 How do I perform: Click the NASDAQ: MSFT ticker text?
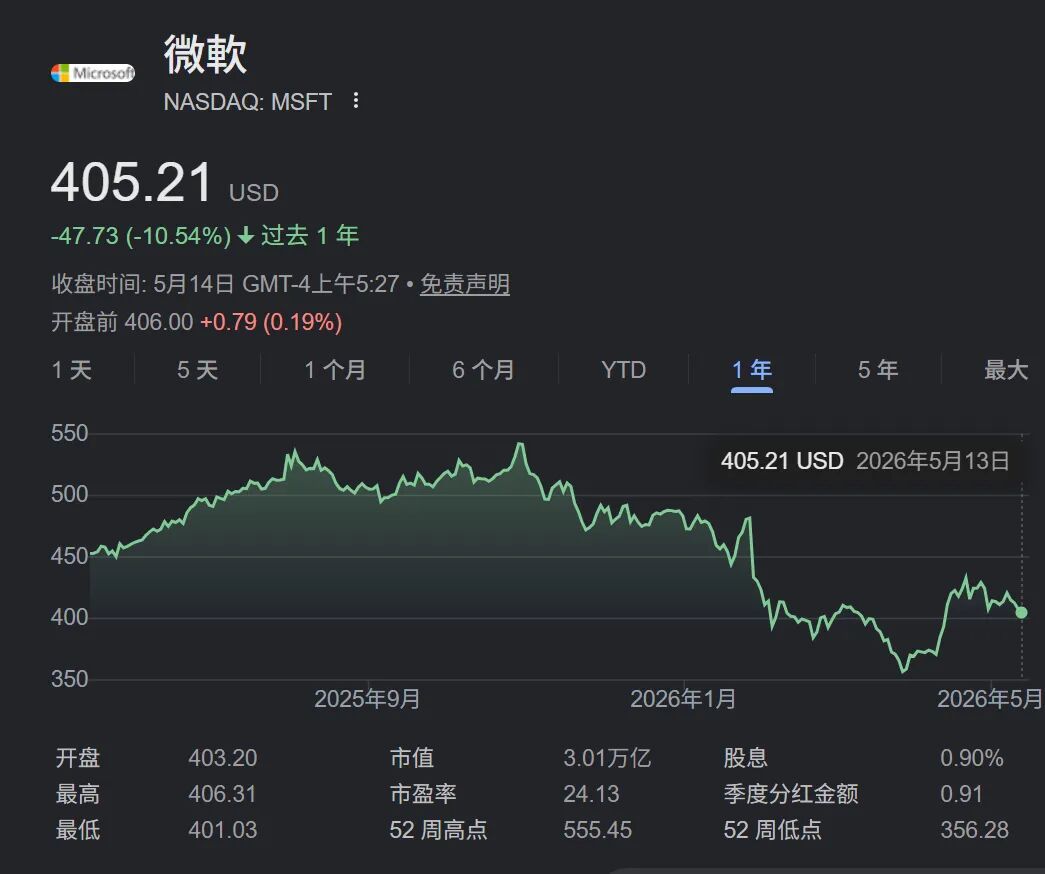tap(248, 102)
